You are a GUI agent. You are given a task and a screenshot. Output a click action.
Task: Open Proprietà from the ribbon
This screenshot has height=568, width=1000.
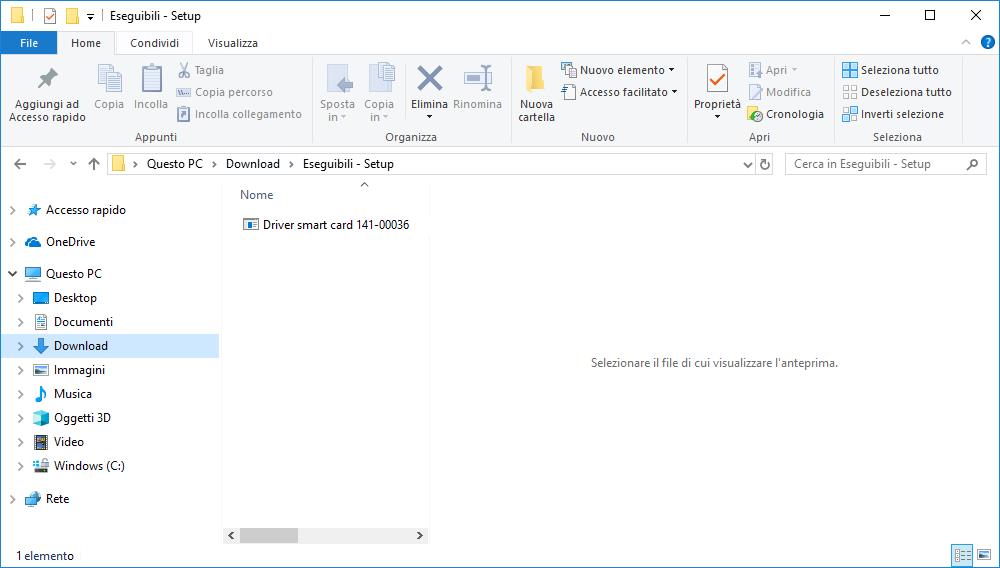tap(717, 79)
